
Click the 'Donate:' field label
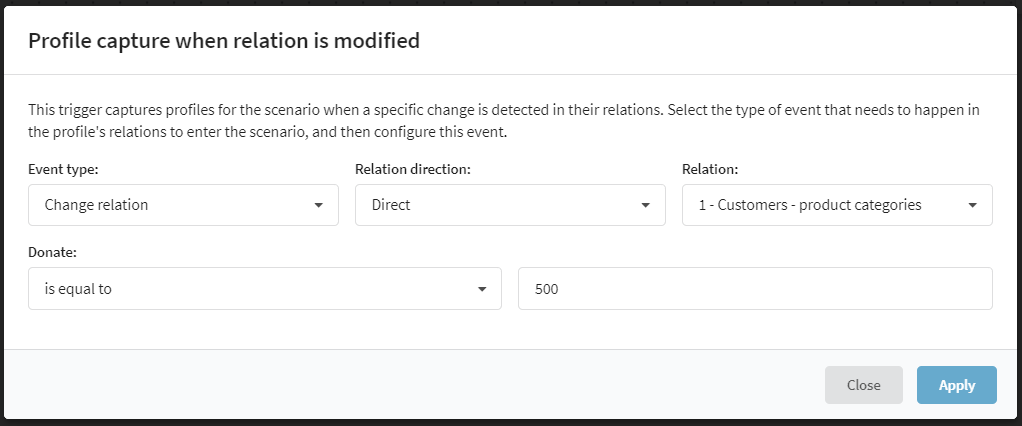(x=53, y=252)
